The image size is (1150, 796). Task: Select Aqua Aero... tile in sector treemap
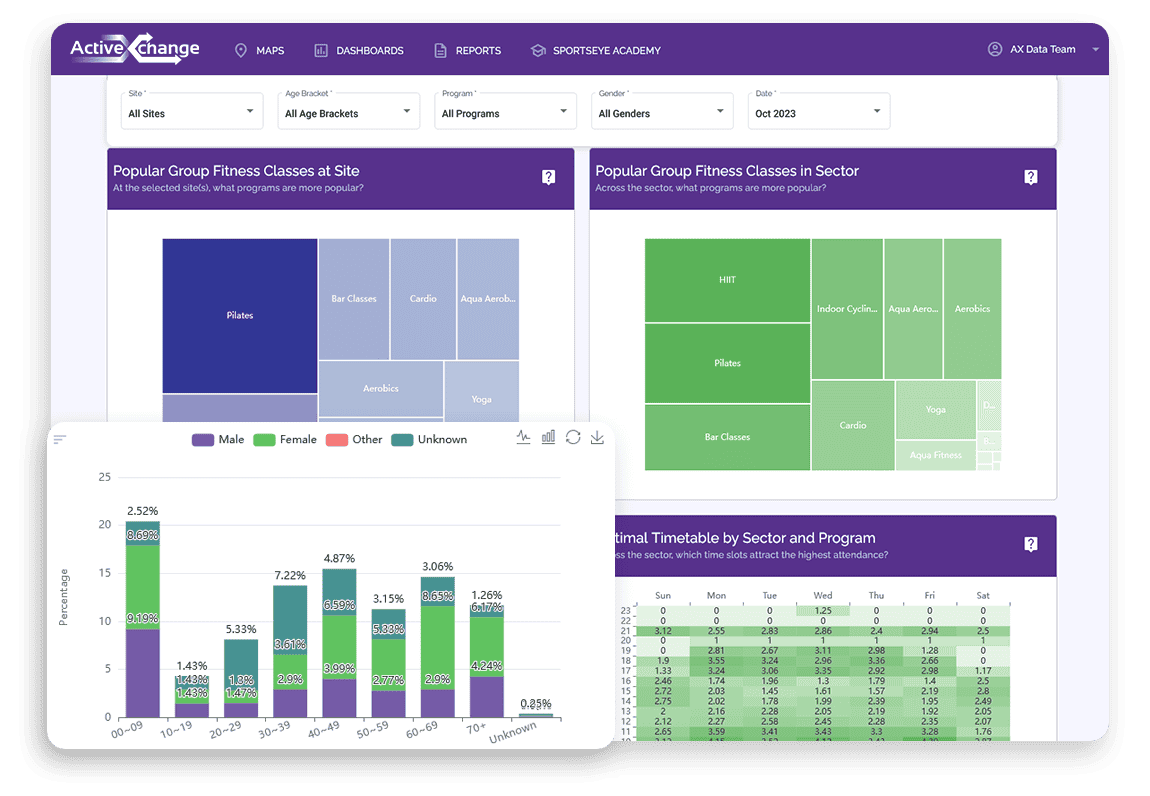click(x=913, y=309)
